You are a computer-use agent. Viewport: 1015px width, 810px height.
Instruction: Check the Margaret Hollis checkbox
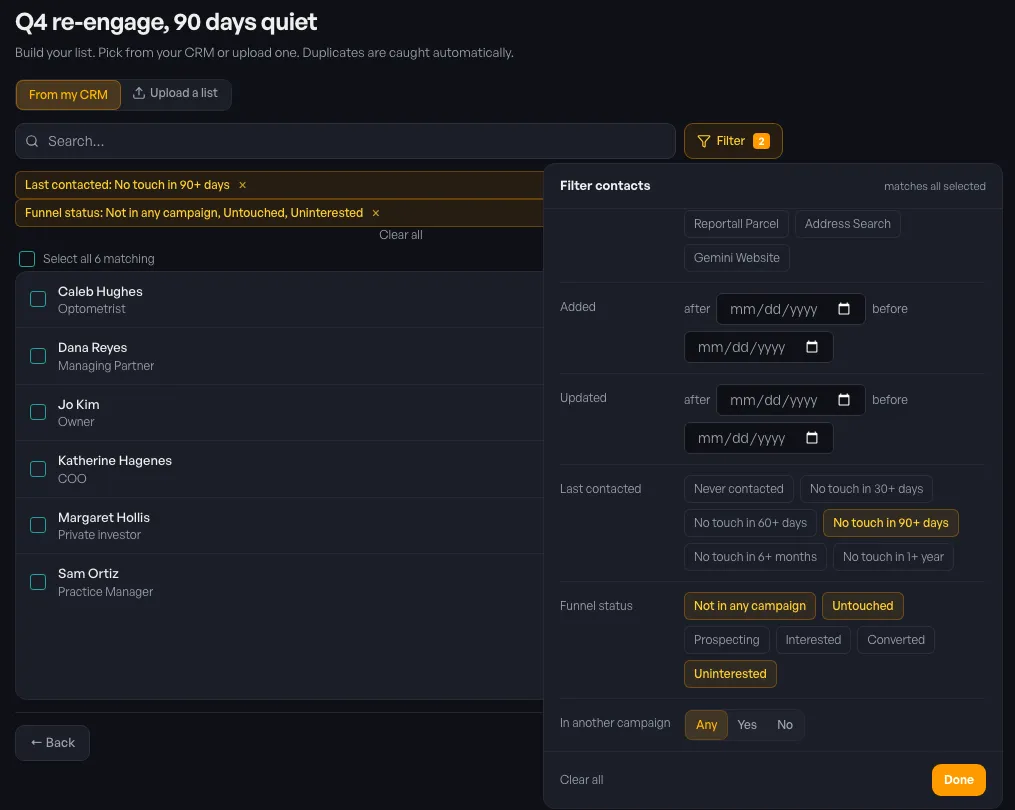38,525
